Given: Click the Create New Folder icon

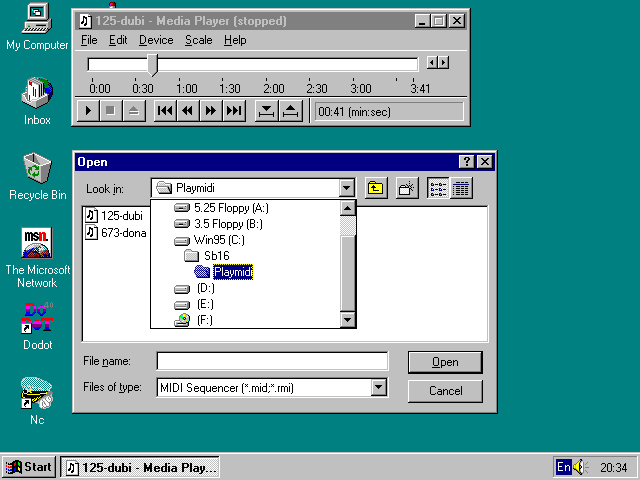Looking at the screenshot, I should tap(406, 188).
